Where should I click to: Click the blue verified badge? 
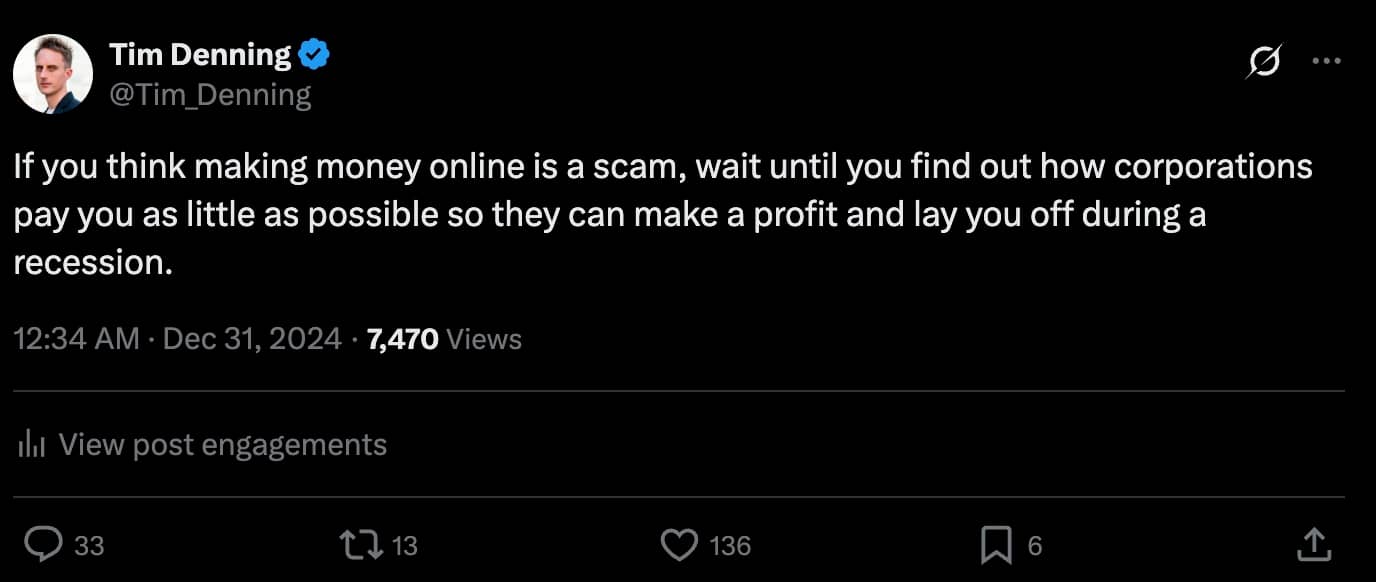pyautogui.click(x=315, y=55)
